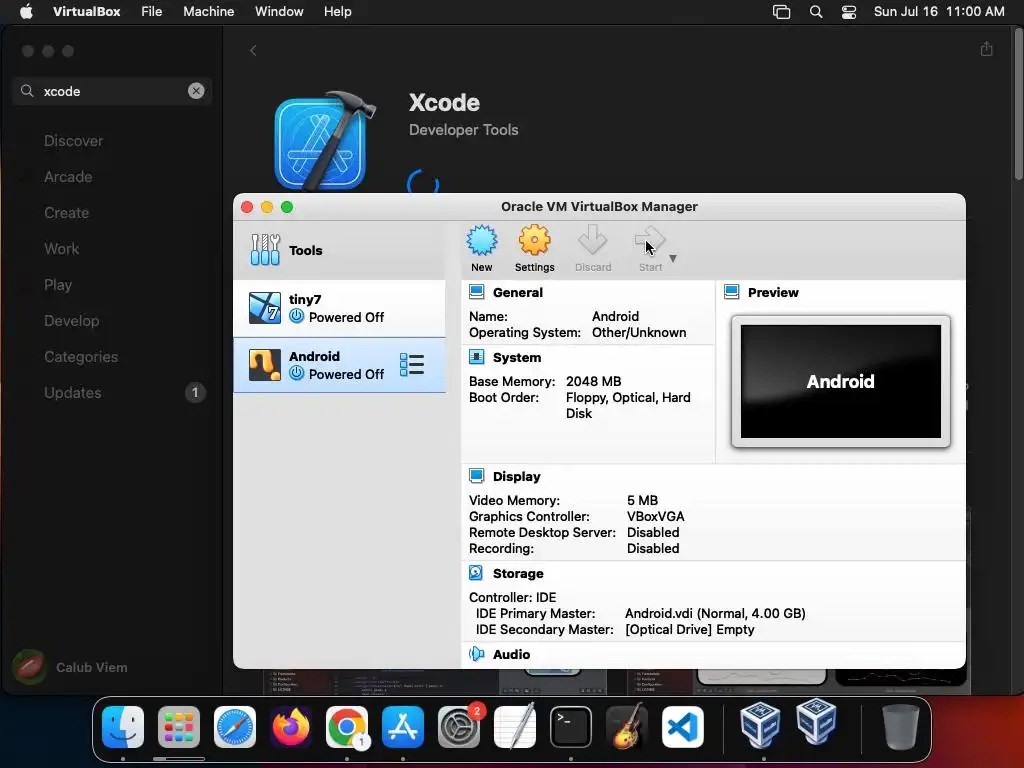Click the Display section header
This screenshot has height=768, width=1024.
(x=517, y=477)
